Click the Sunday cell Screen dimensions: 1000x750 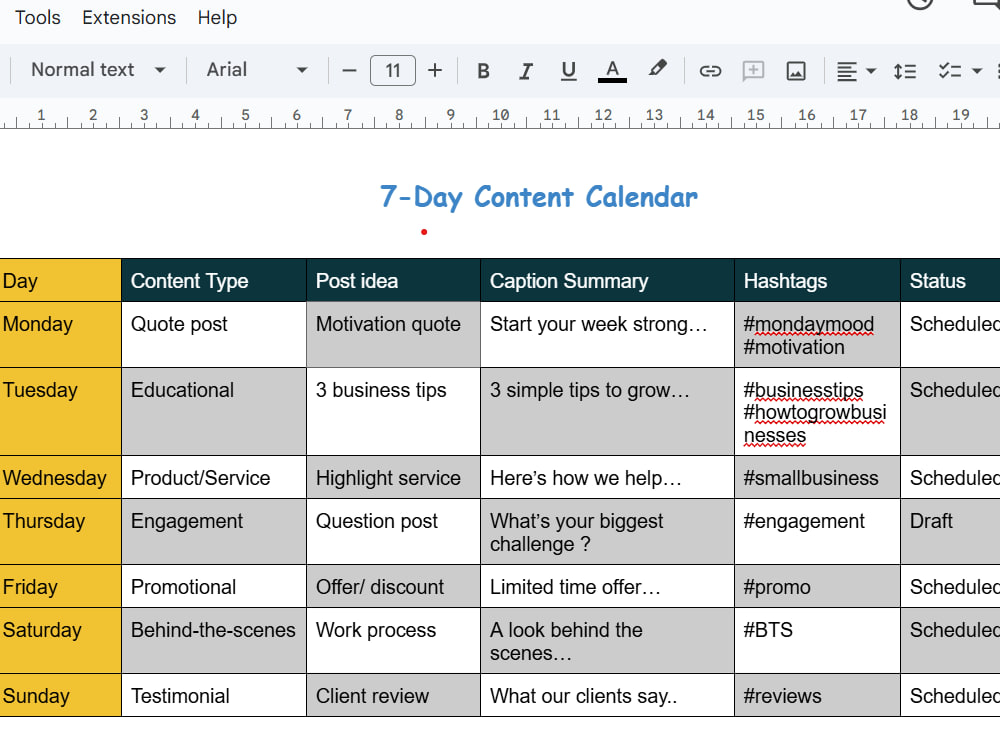(x=61, y=696)
